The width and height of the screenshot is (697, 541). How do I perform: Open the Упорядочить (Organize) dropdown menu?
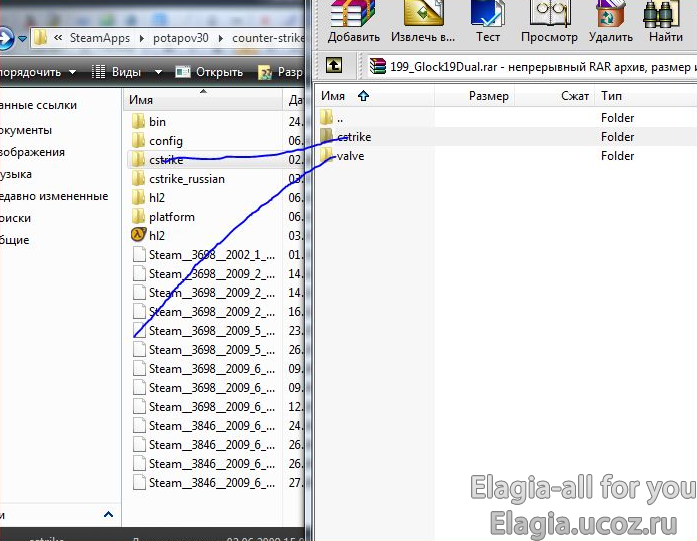(37, 72)
